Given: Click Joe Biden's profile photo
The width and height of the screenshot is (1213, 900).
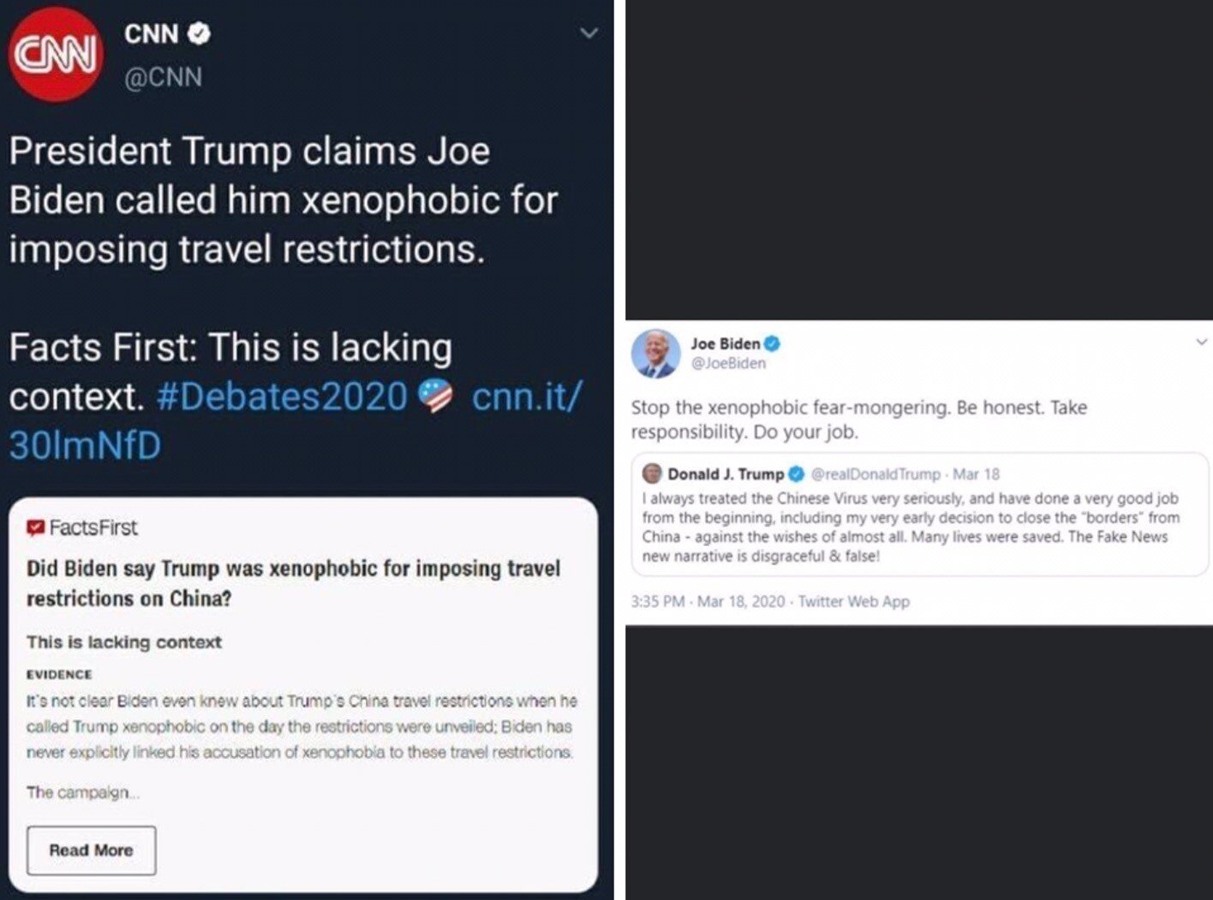Looking at the screenshot, I should [655, 353].
